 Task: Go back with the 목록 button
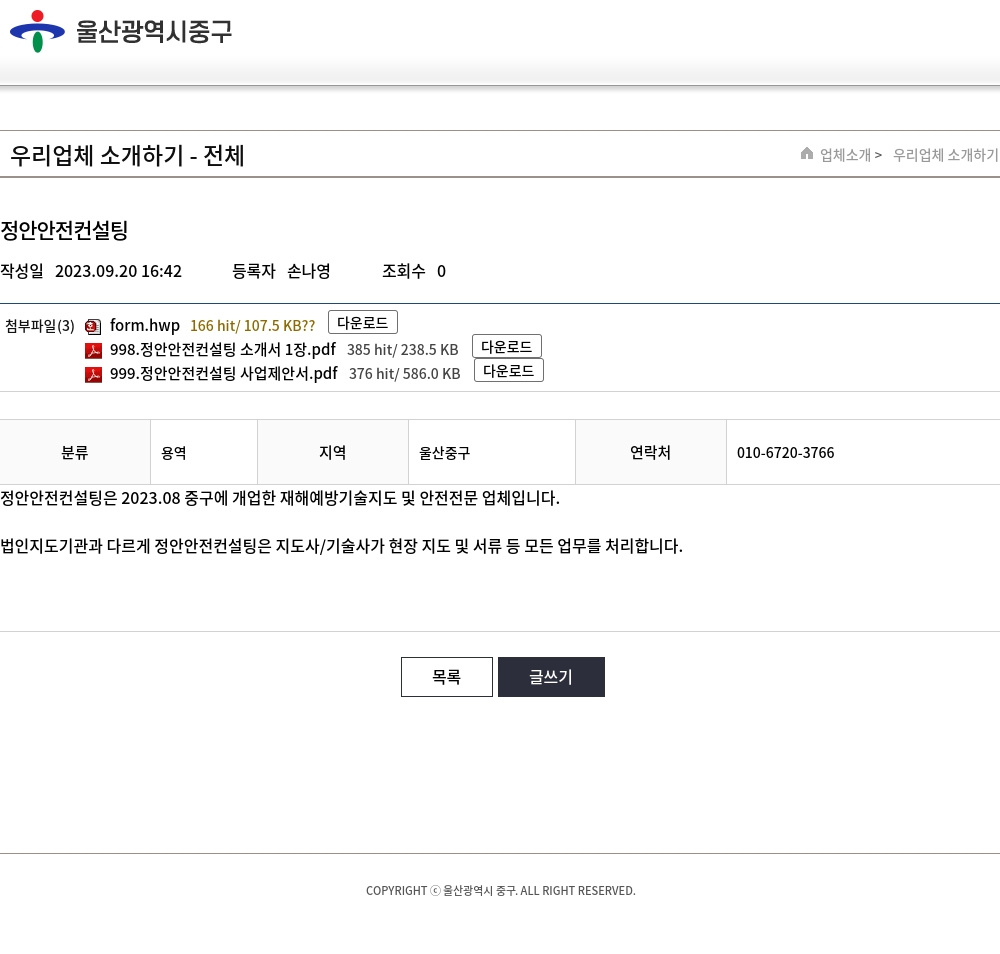point(446,677)
